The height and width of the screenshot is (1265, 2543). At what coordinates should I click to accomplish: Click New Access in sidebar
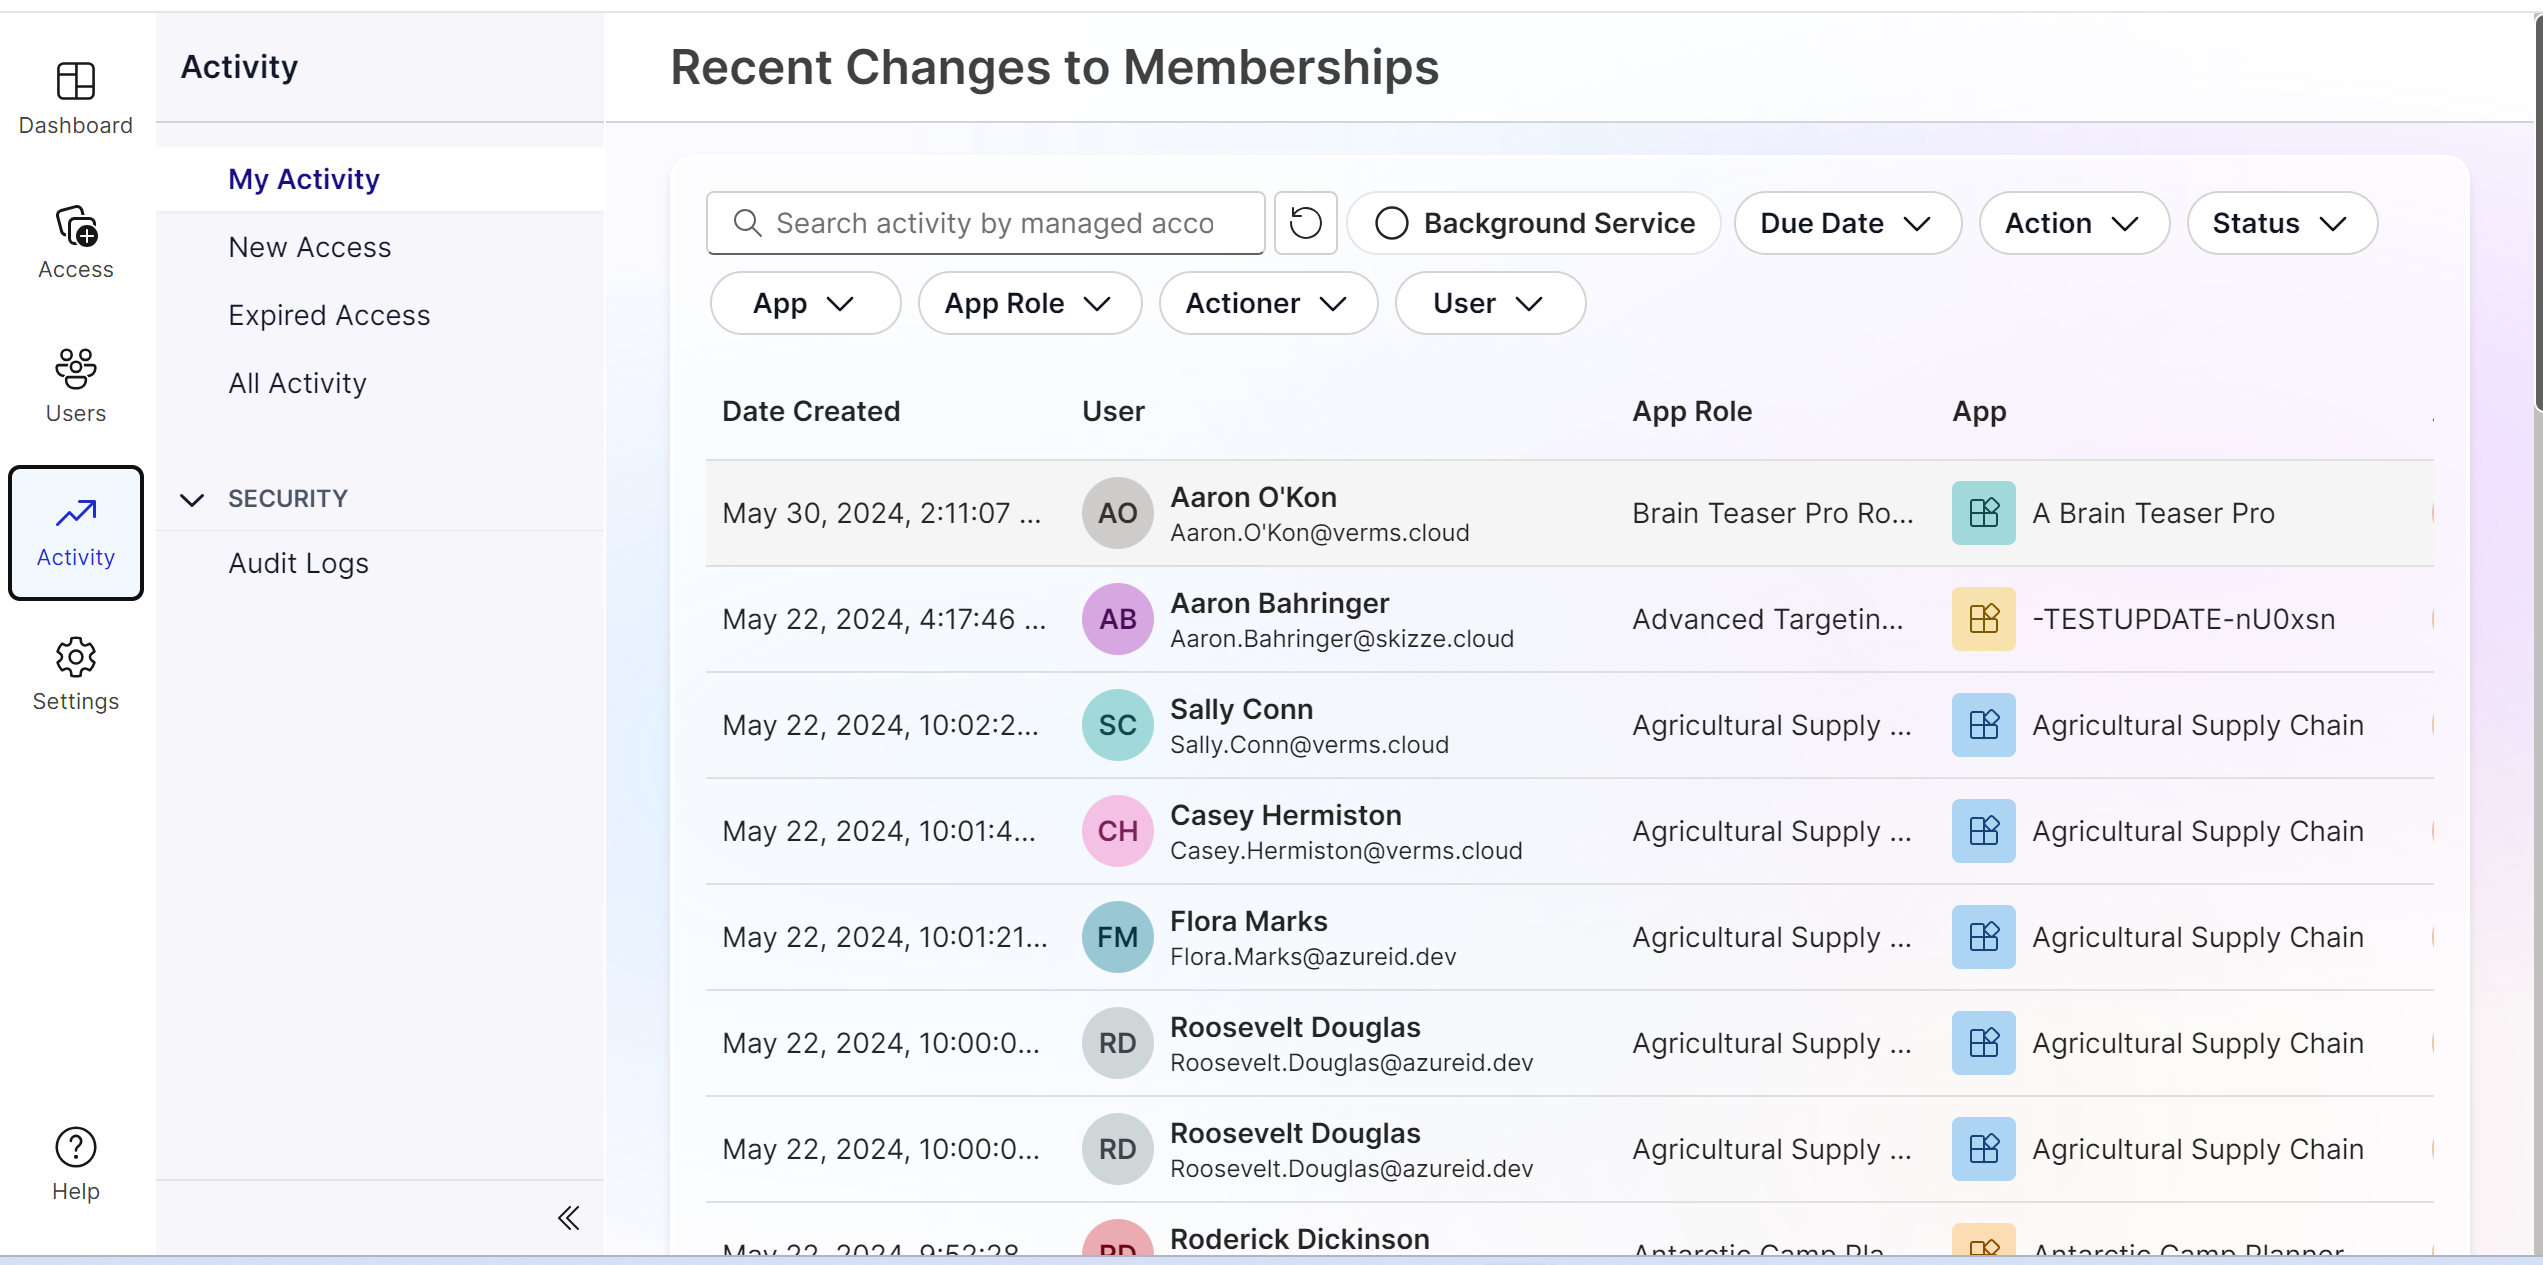tap(310, 247)
